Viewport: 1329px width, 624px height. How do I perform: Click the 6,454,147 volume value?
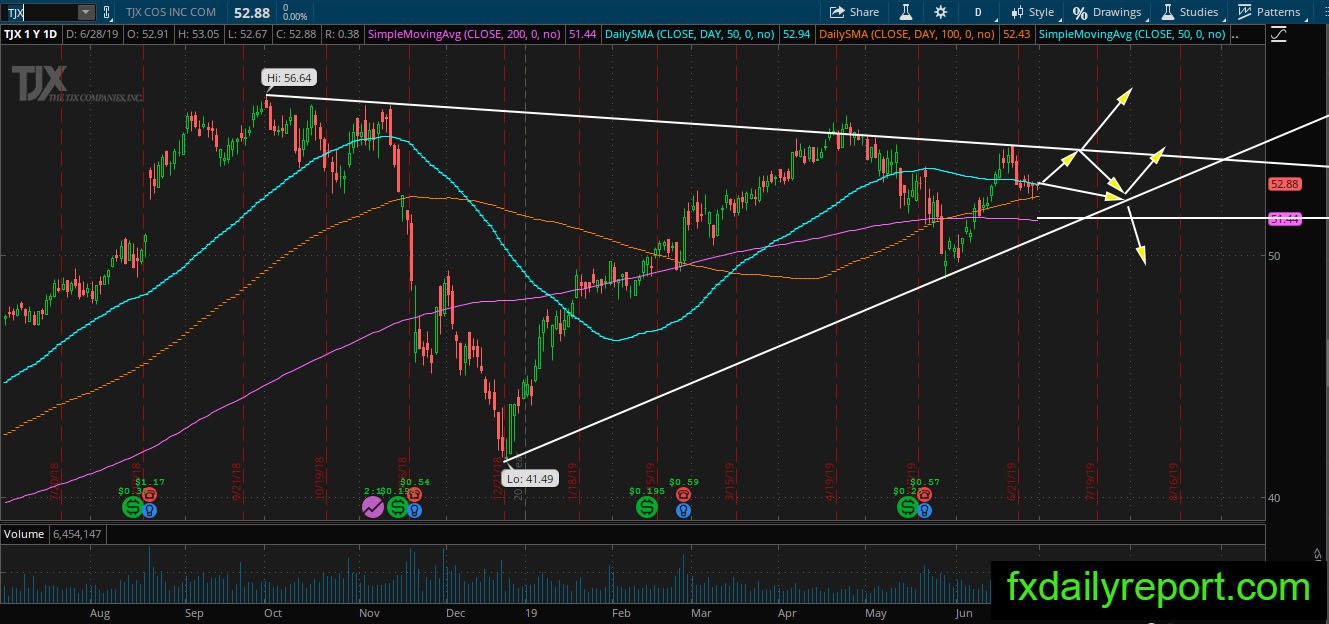76,534
